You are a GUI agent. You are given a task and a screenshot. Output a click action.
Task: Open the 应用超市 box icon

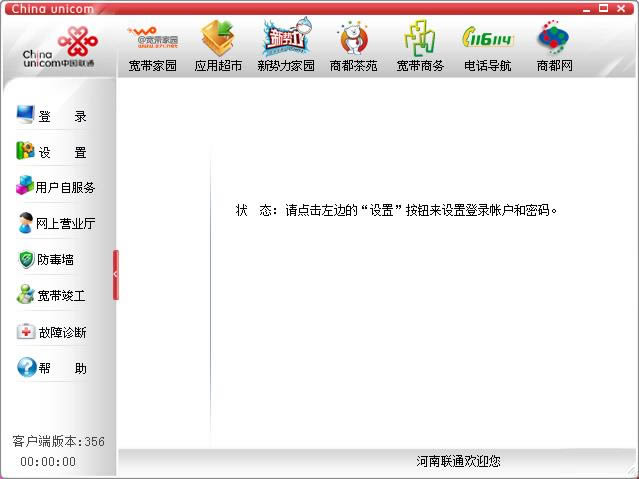coord(218,38)
